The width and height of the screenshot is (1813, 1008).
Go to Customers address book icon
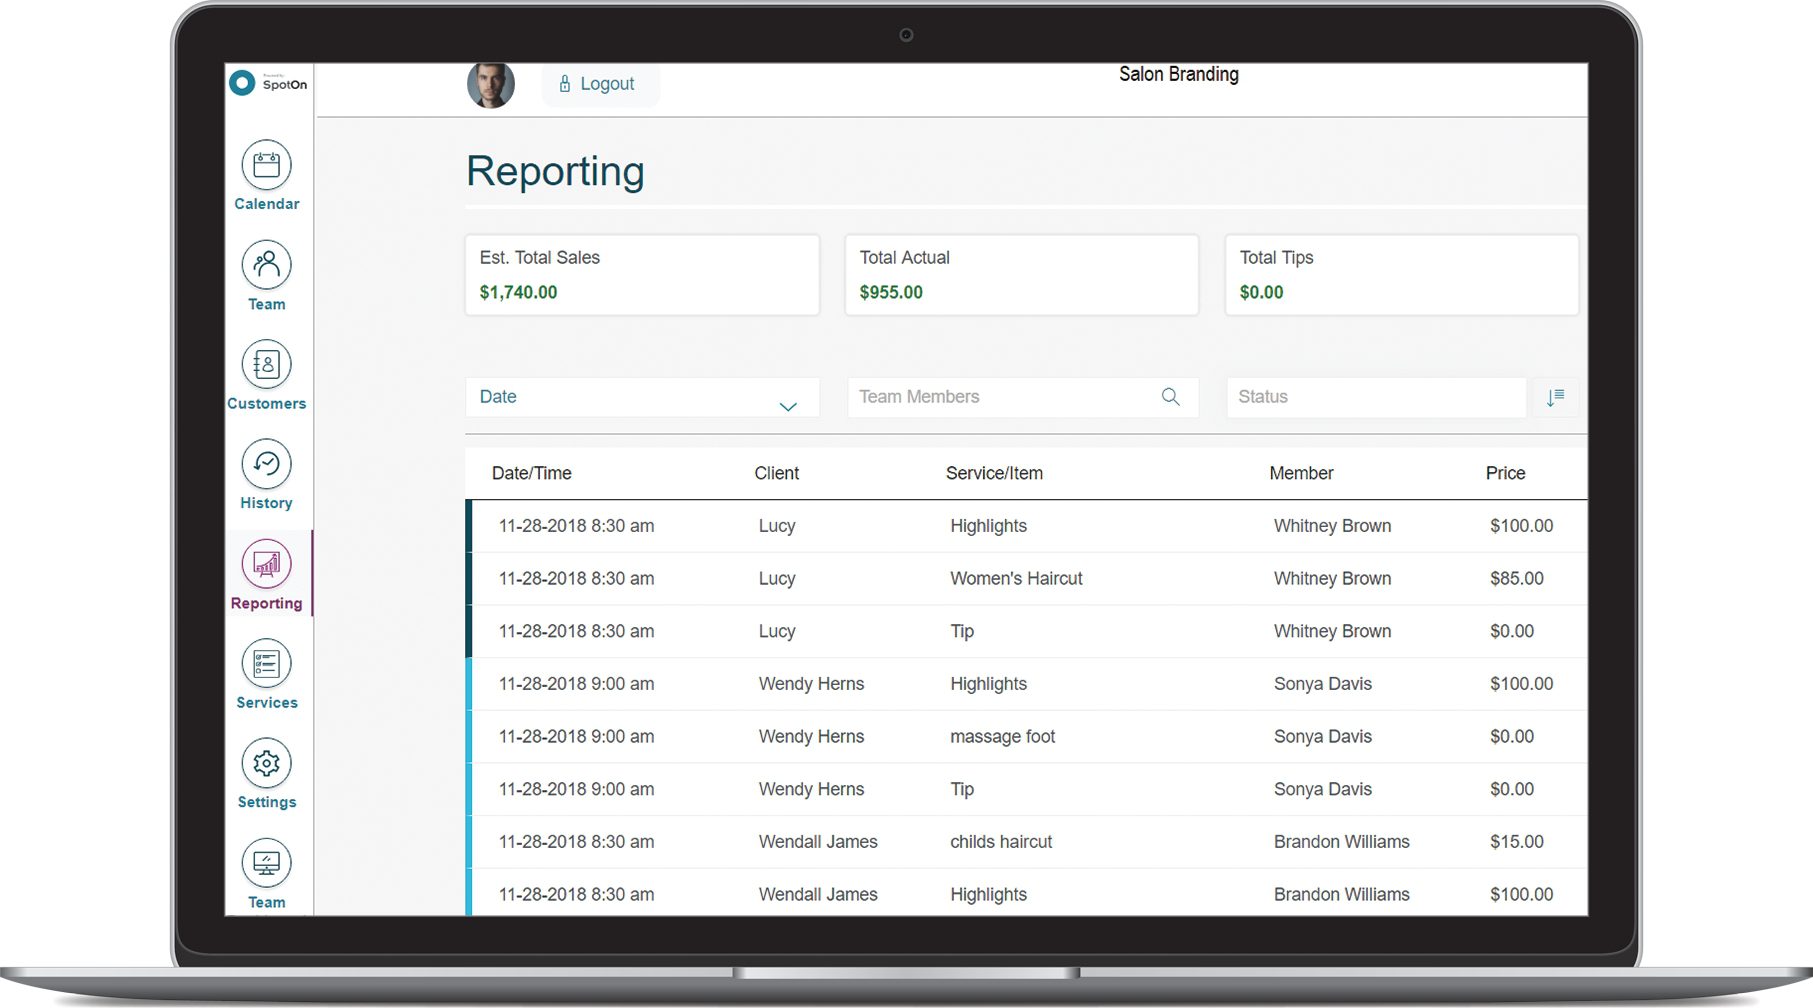tap(266, 365)
